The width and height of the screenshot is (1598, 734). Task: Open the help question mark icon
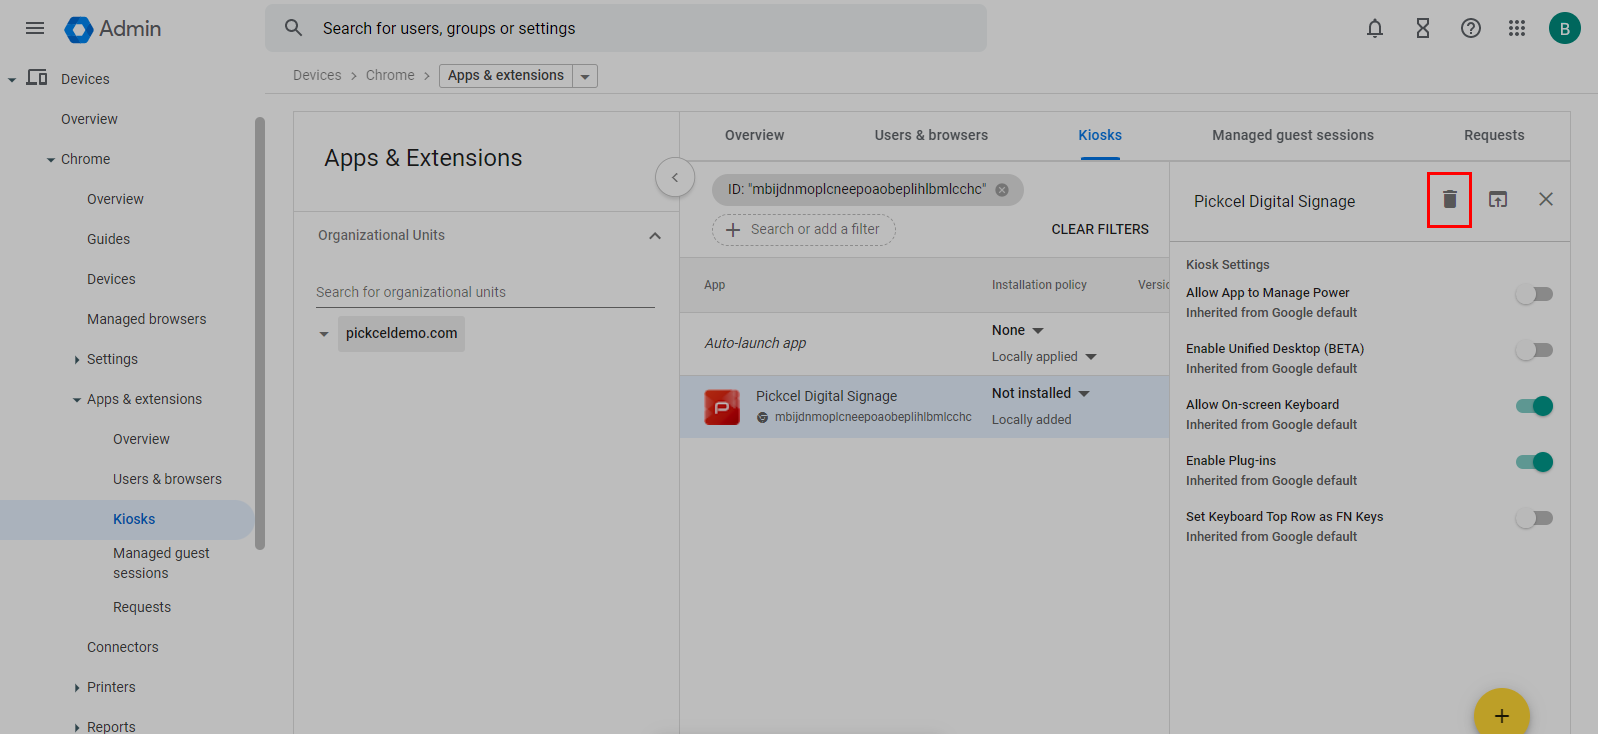pyautogui.click(x=1471, y=28)
